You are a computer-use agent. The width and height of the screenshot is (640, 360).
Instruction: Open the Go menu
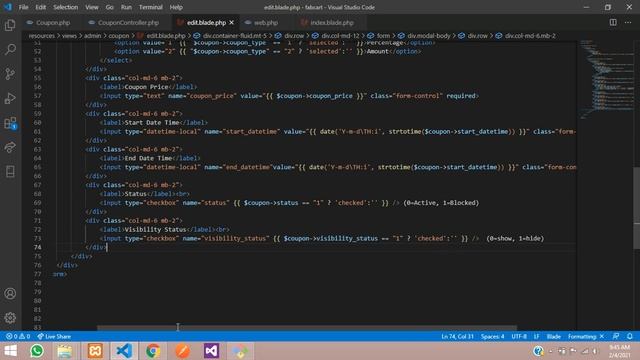[x=109, y=7]
